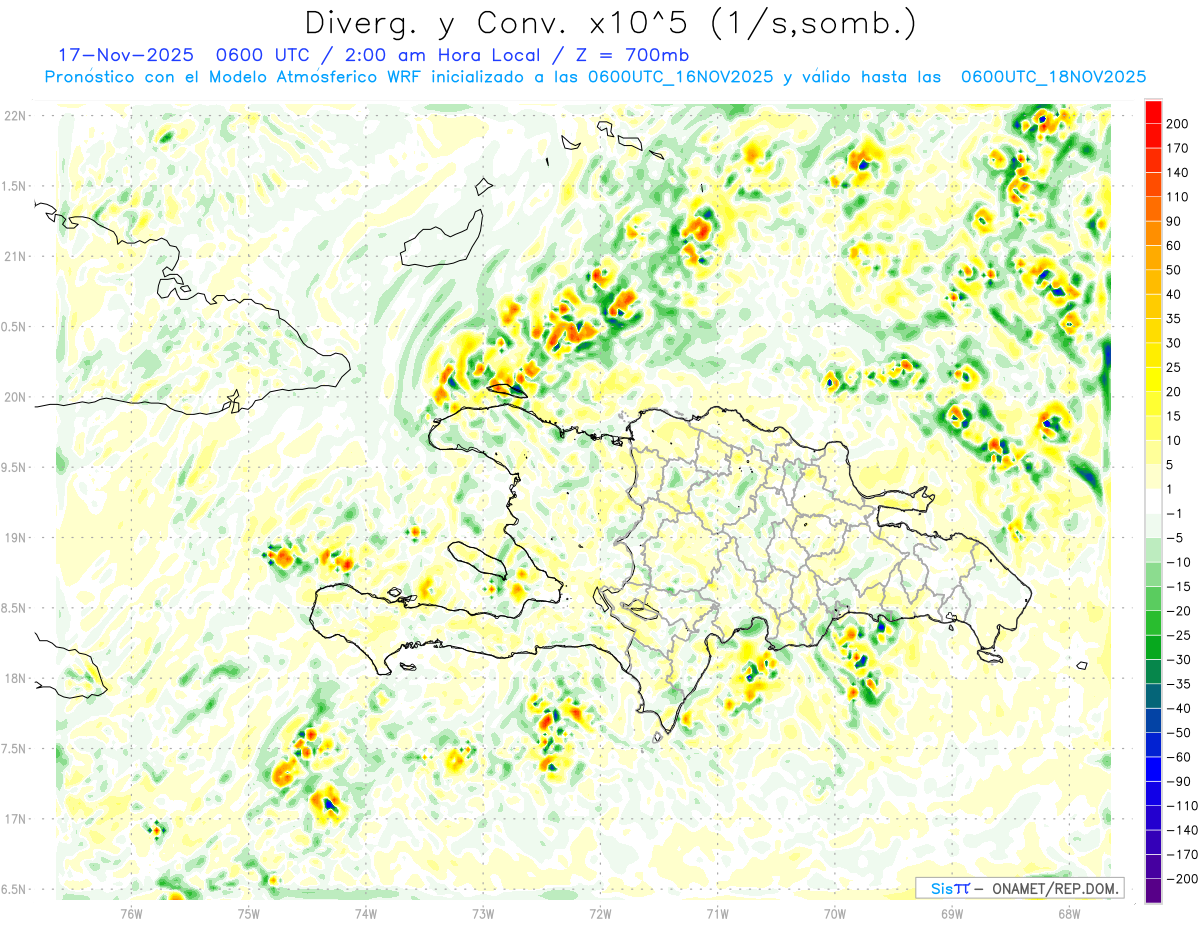
Task: Click the chart title "Diverg. y Conv. x10^5"
Action: (500, 22)
